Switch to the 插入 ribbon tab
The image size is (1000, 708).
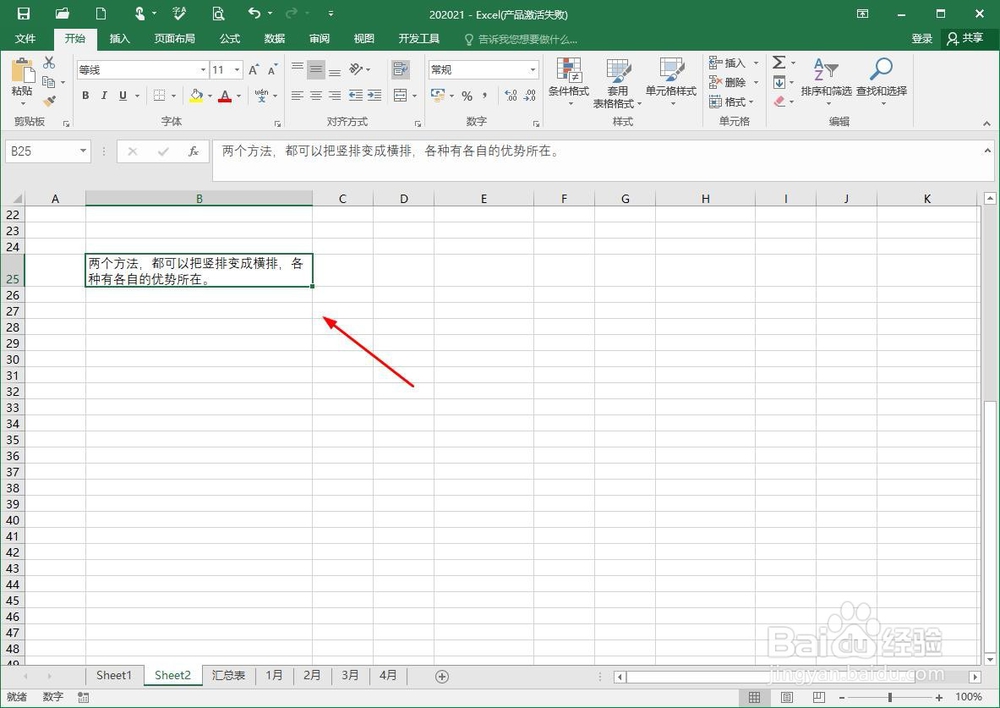[x=119, y=39]
